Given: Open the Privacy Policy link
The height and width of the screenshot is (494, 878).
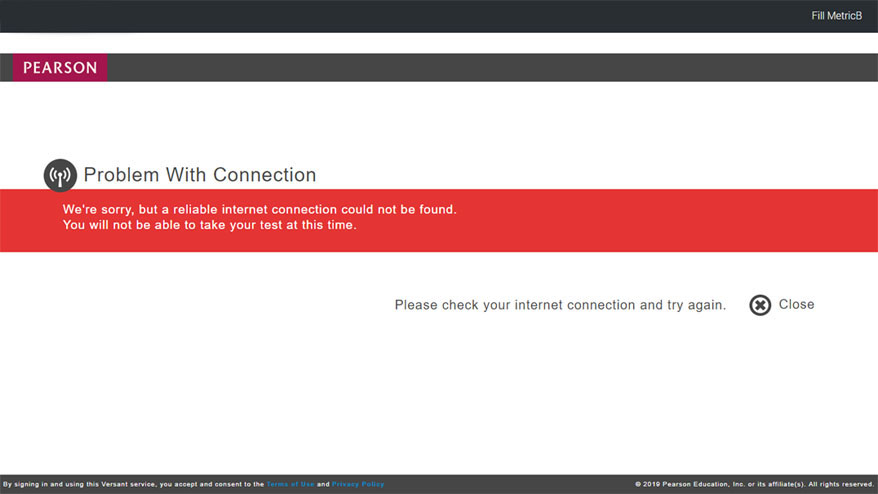Looking at the screenshot, I should click(357, 484).
